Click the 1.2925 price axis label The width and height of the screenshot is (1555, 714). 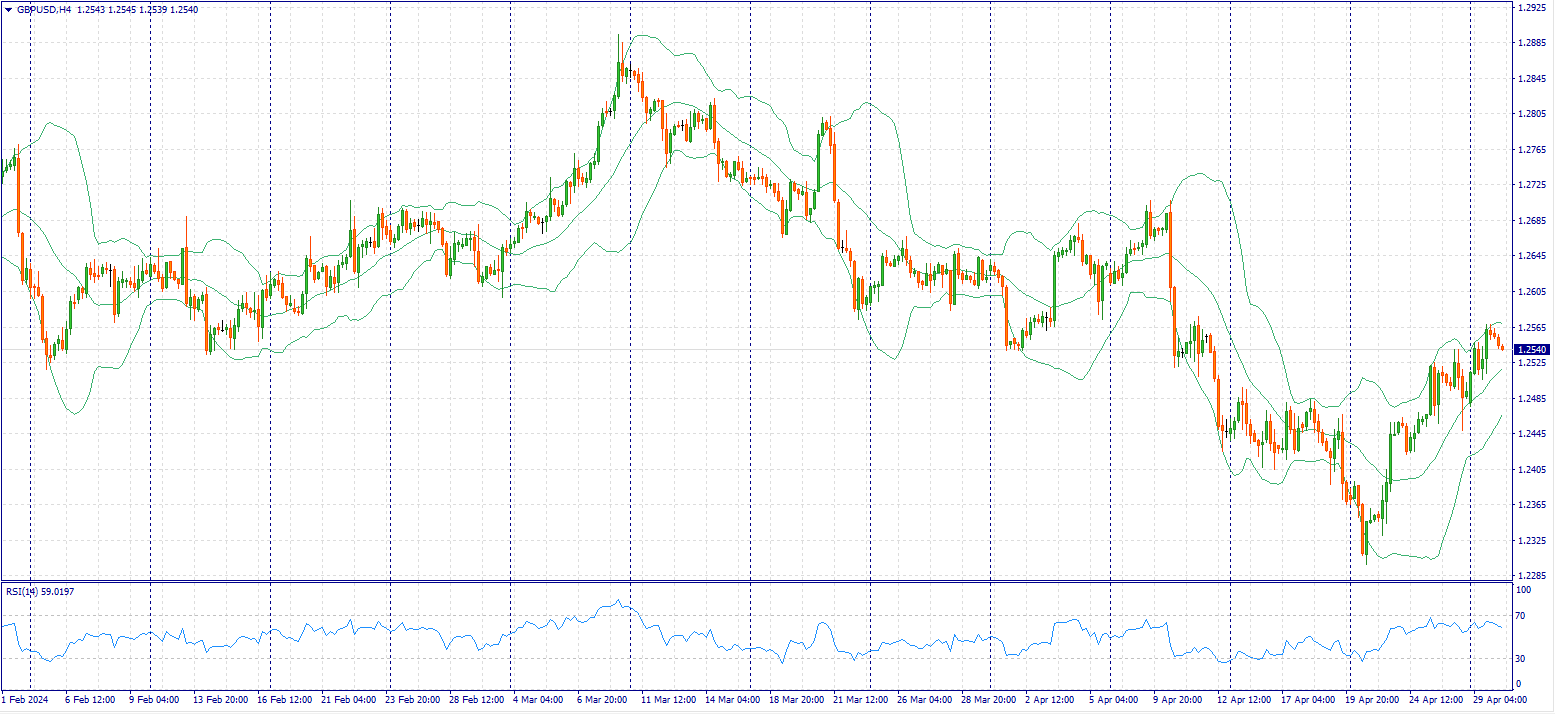[x=1531, y=7]
